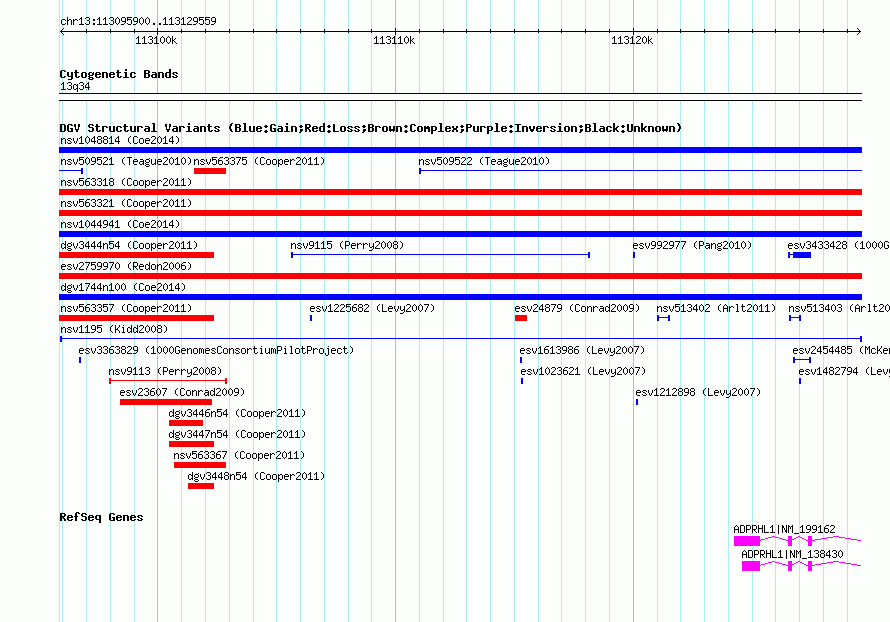Select the esv24879 Conrad2009 red variant
Image resolution: width=890 pixels, height=622 pixels.
521,318
